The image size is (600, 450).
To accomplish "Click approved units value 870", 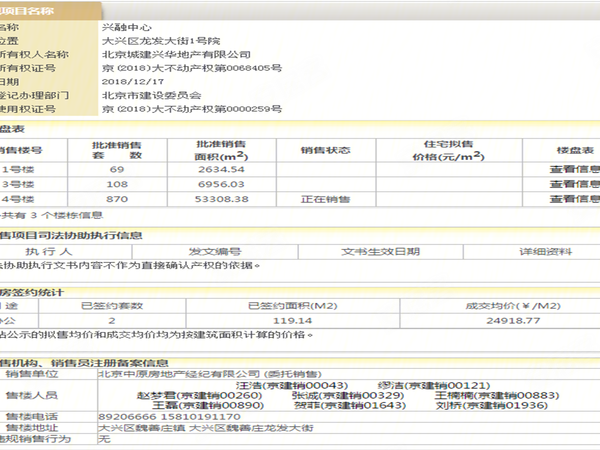I will click(x=117, y=199).
